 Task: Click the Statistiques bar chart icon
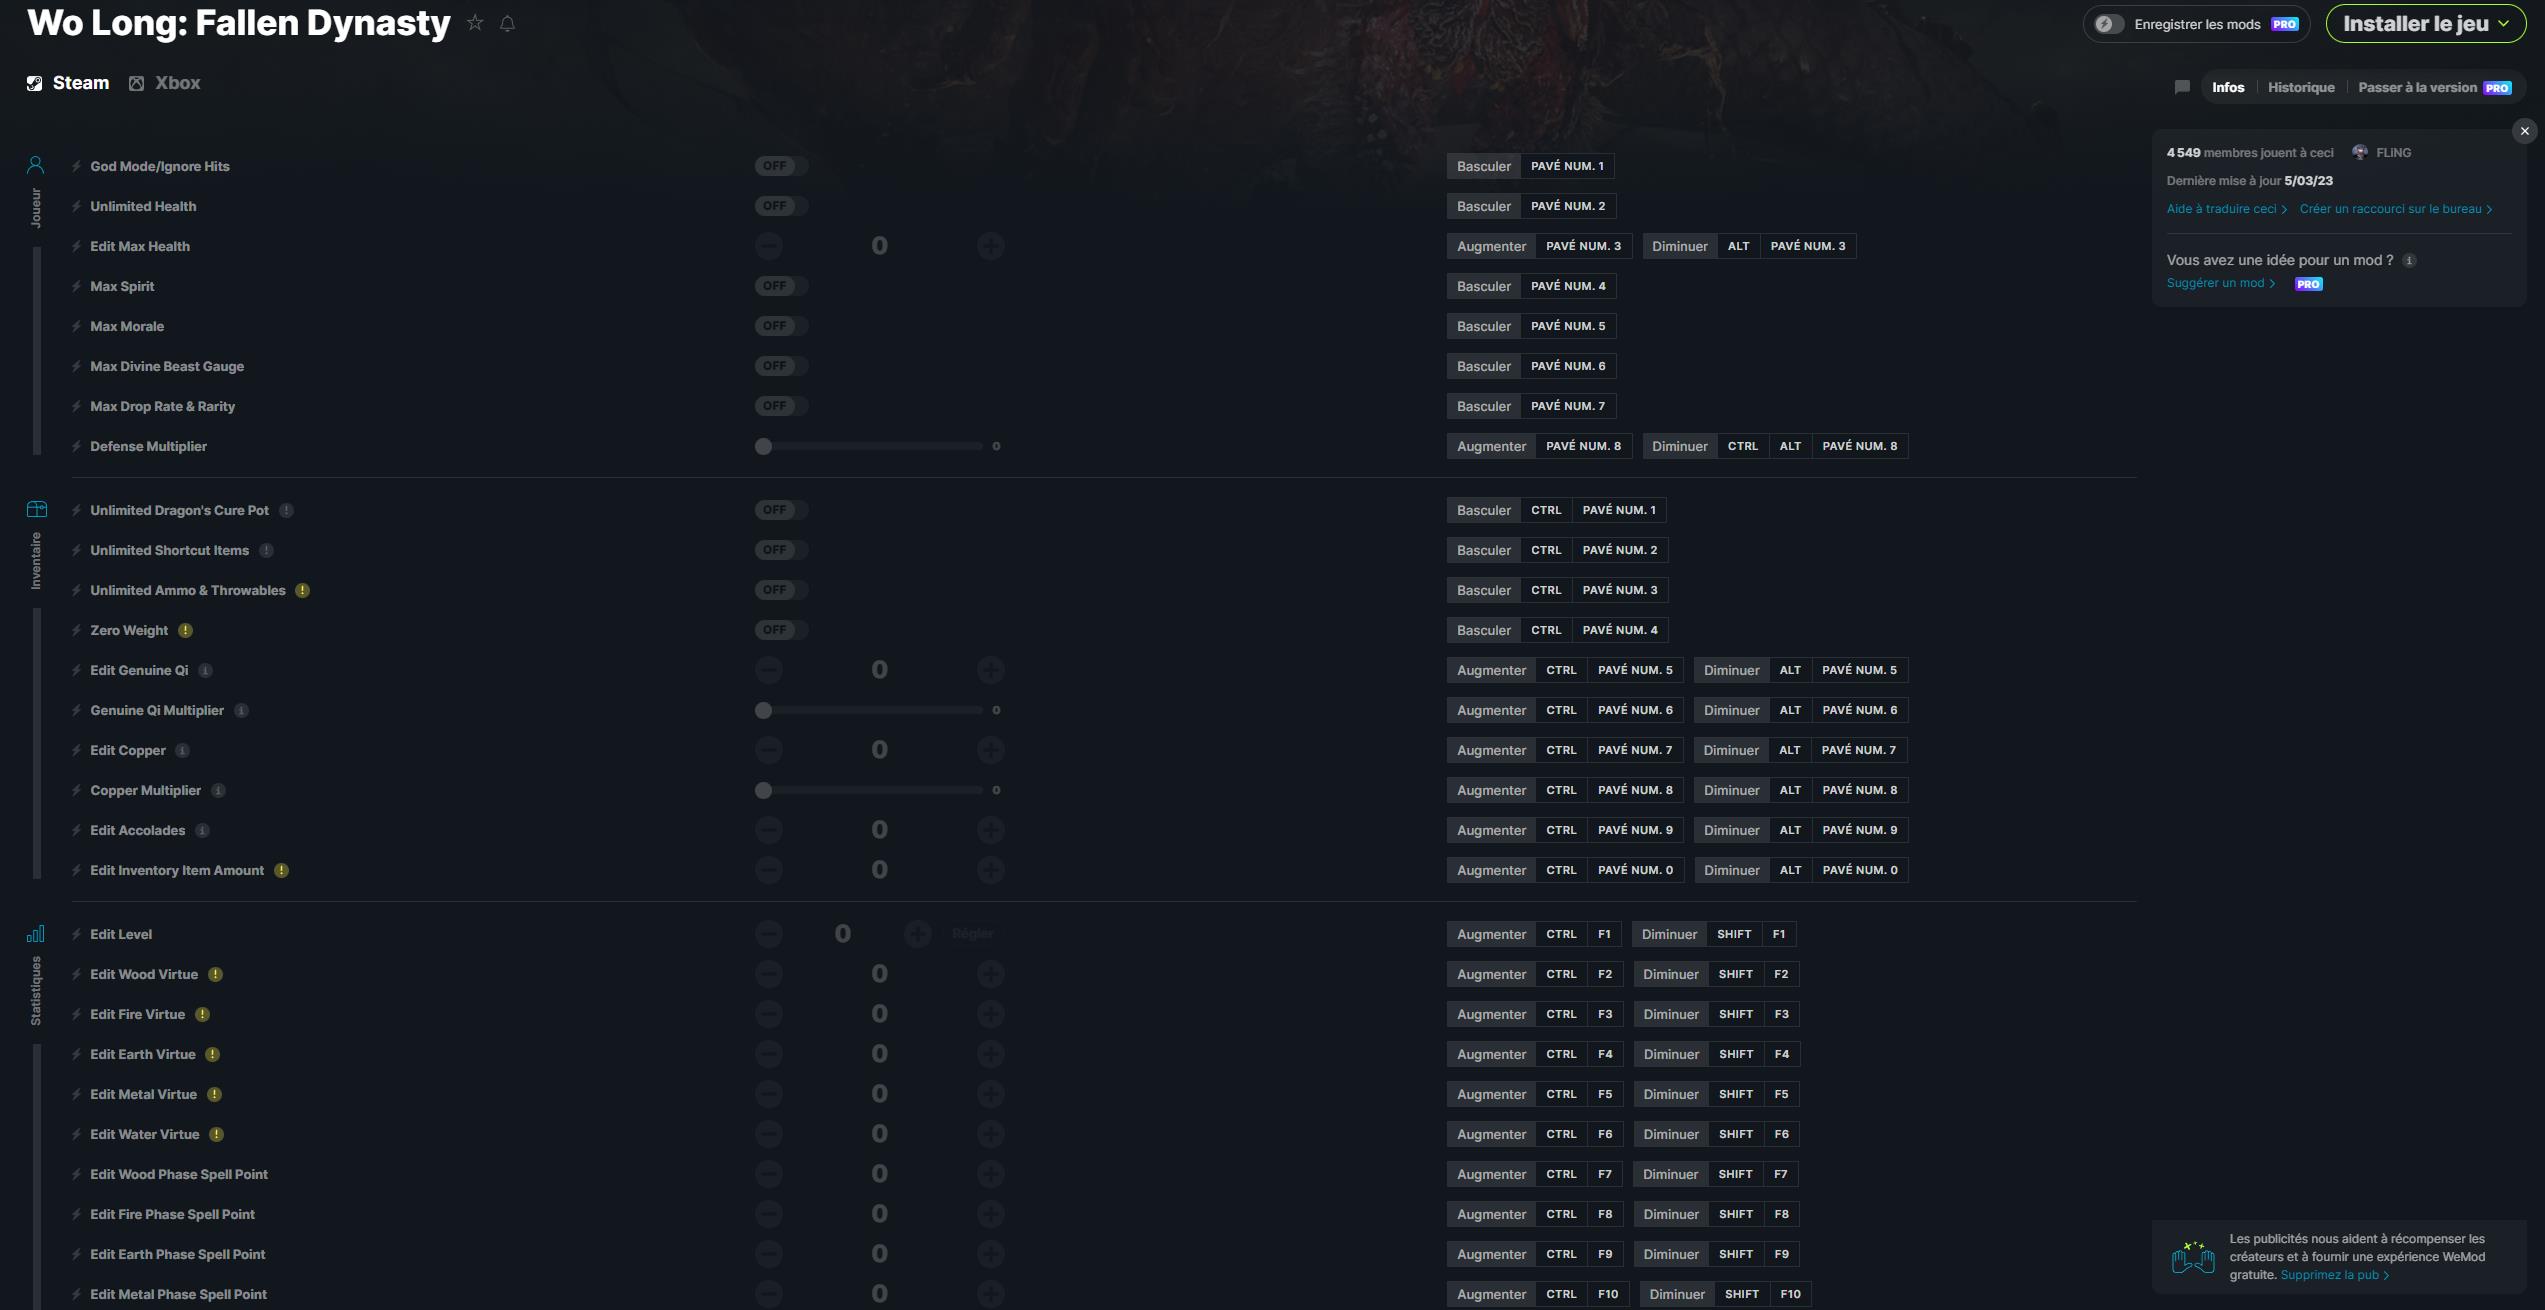[x=36, y=933]
